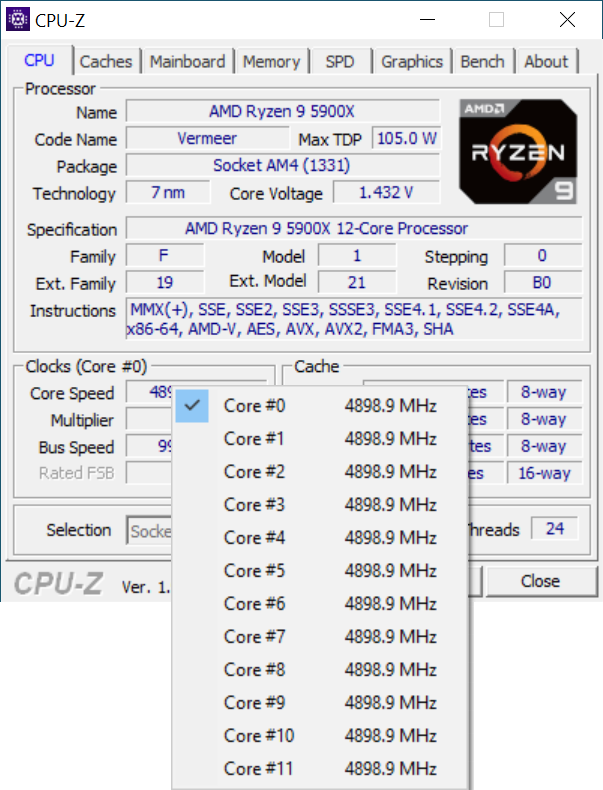Select Core #8 menu entry
This screenshot has width=603, height=790.
coord(320,670)
